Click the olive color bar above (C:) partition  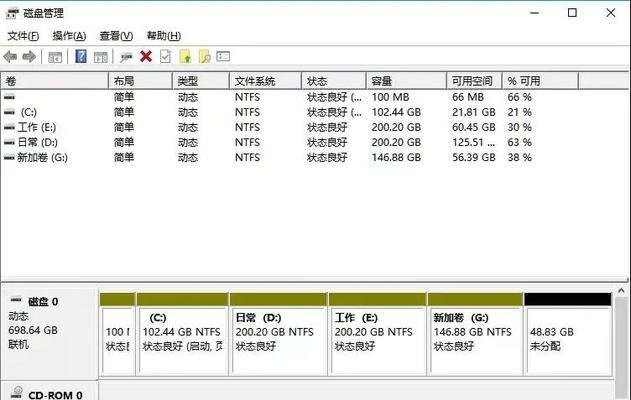[x=182, y=299]
